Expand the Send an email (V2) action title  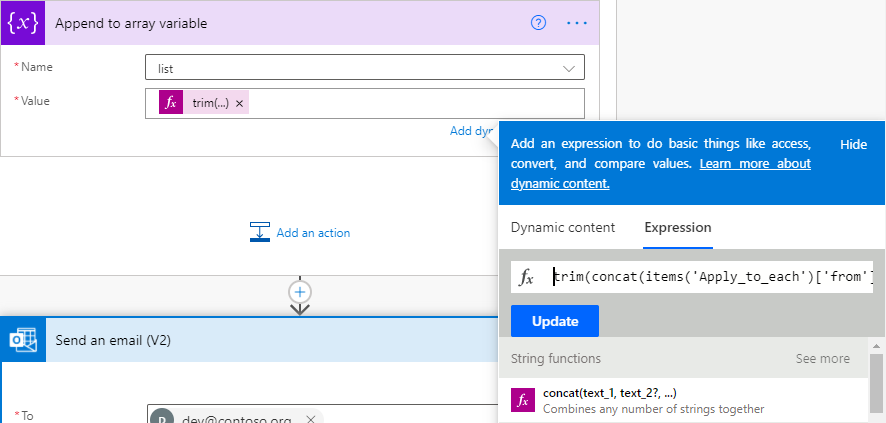[x=113, y=340]
